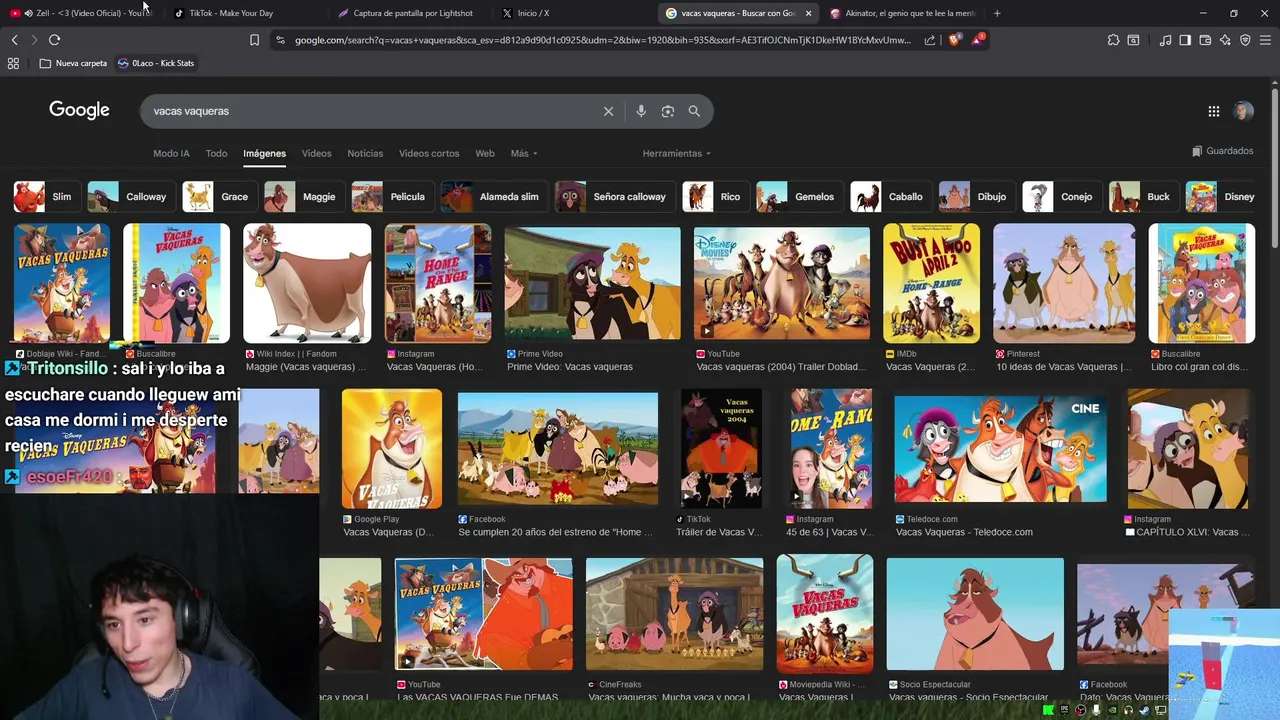Open the Google account avatar
Viewport: 1280px width, 720px height.
pyautogui.click(x=1243, y=111)
